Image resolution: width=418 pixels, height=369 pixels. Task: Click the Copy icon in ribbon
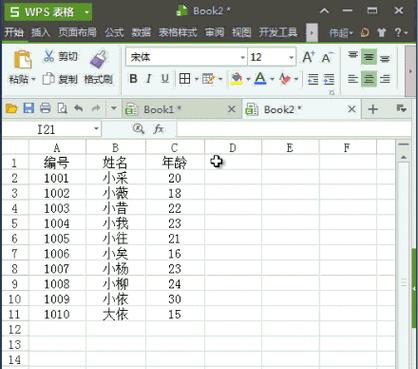(48, 79)
